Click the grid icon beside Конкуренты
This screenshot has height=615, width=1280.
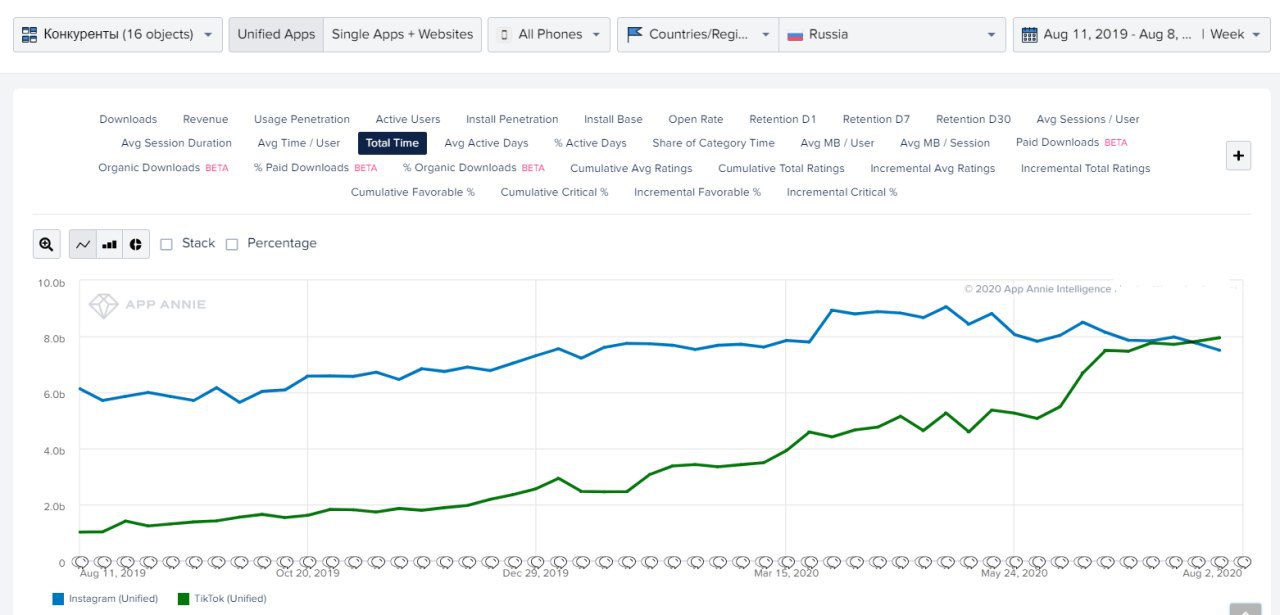pyautogui.click(x=29, y=34)
